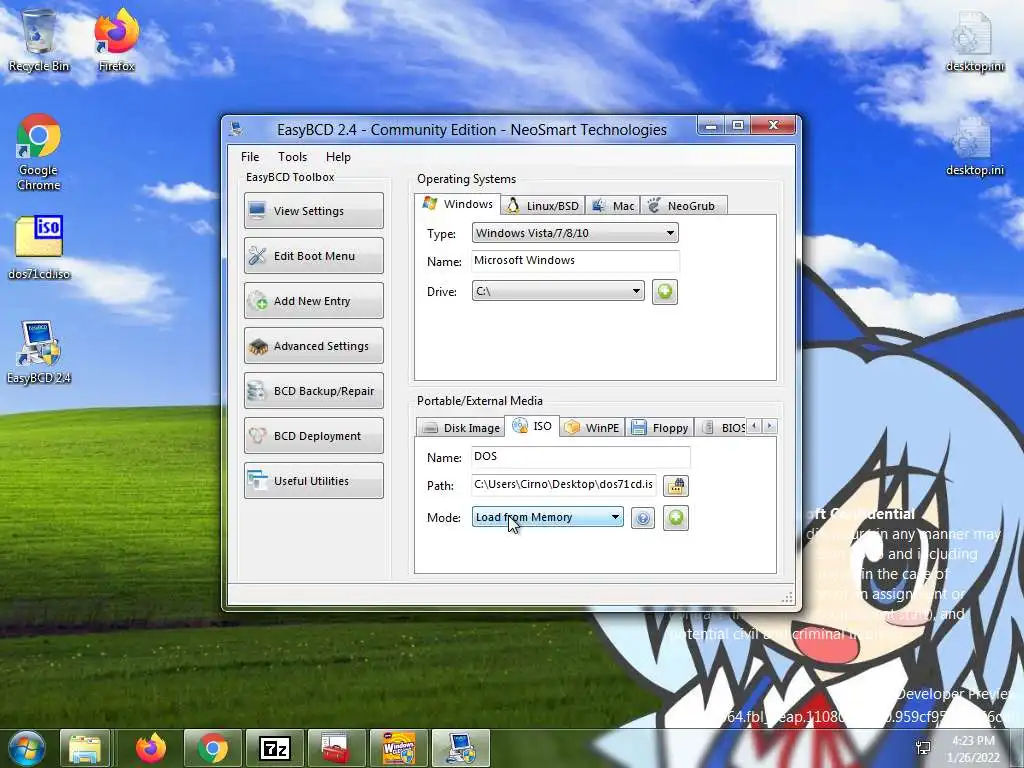
Task: Switch to the BIOS tab
Action: (722, 428)
